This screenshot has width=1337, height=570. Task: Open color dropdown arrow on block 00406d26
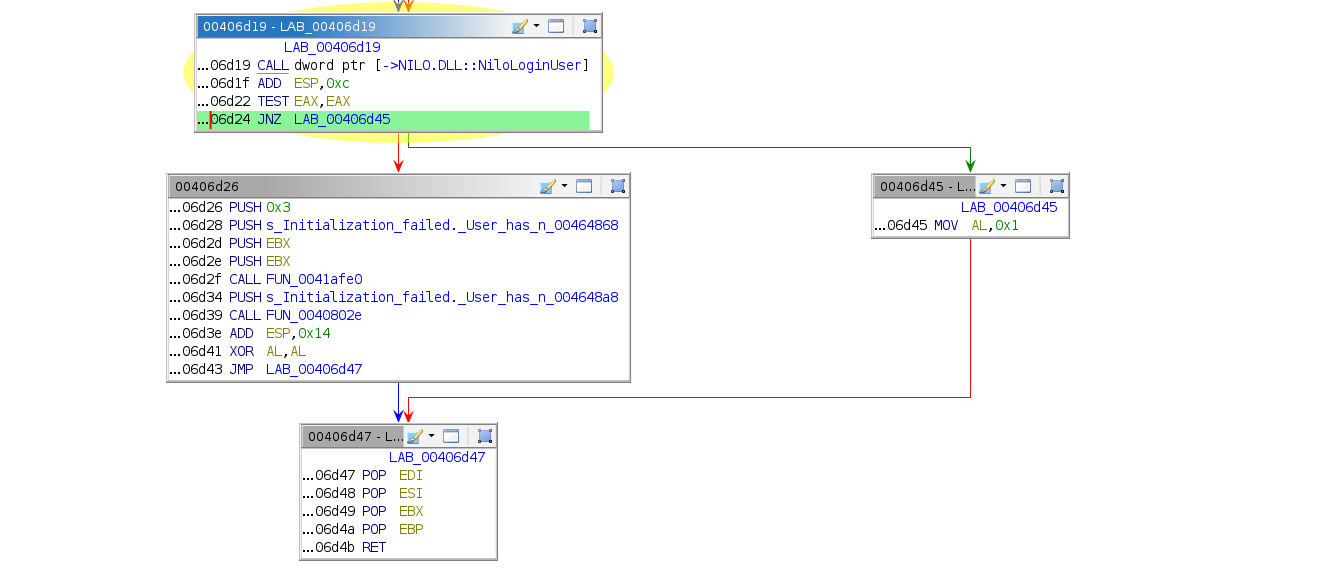point(564,186)
